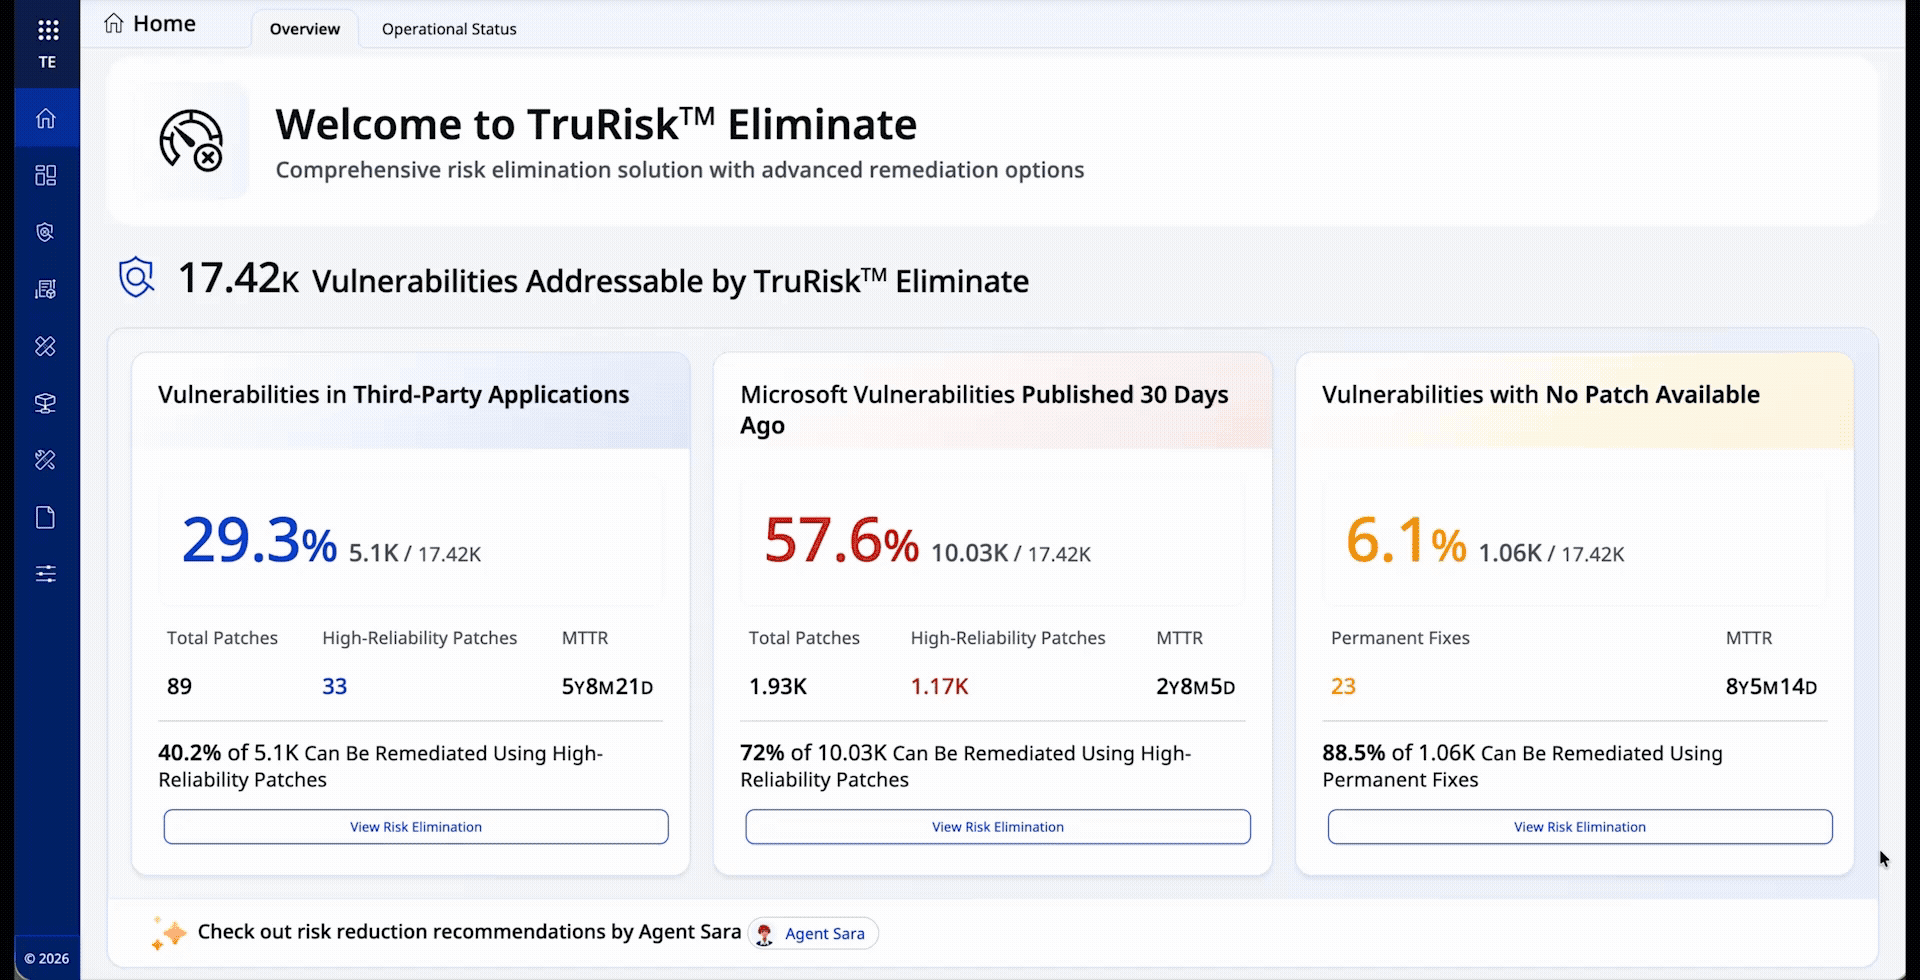Click the 40.2% of 5.1K remediation text

click(x=380, y=766)
